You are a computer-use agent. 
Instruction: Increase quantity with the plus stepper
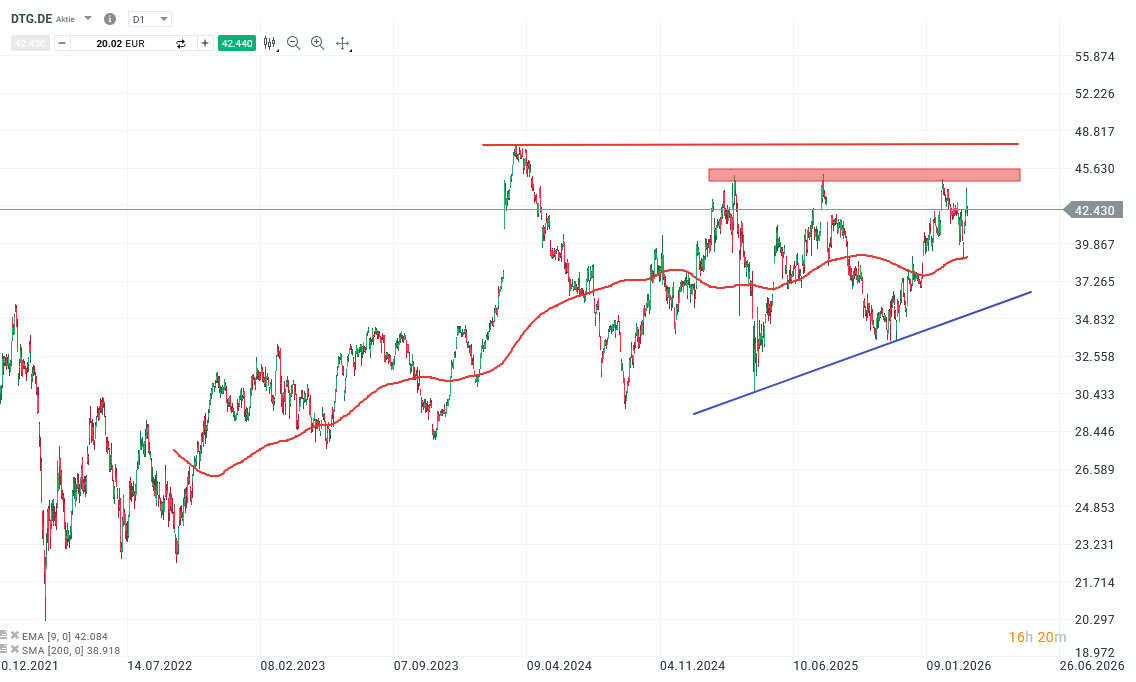(x=205, y=43)
